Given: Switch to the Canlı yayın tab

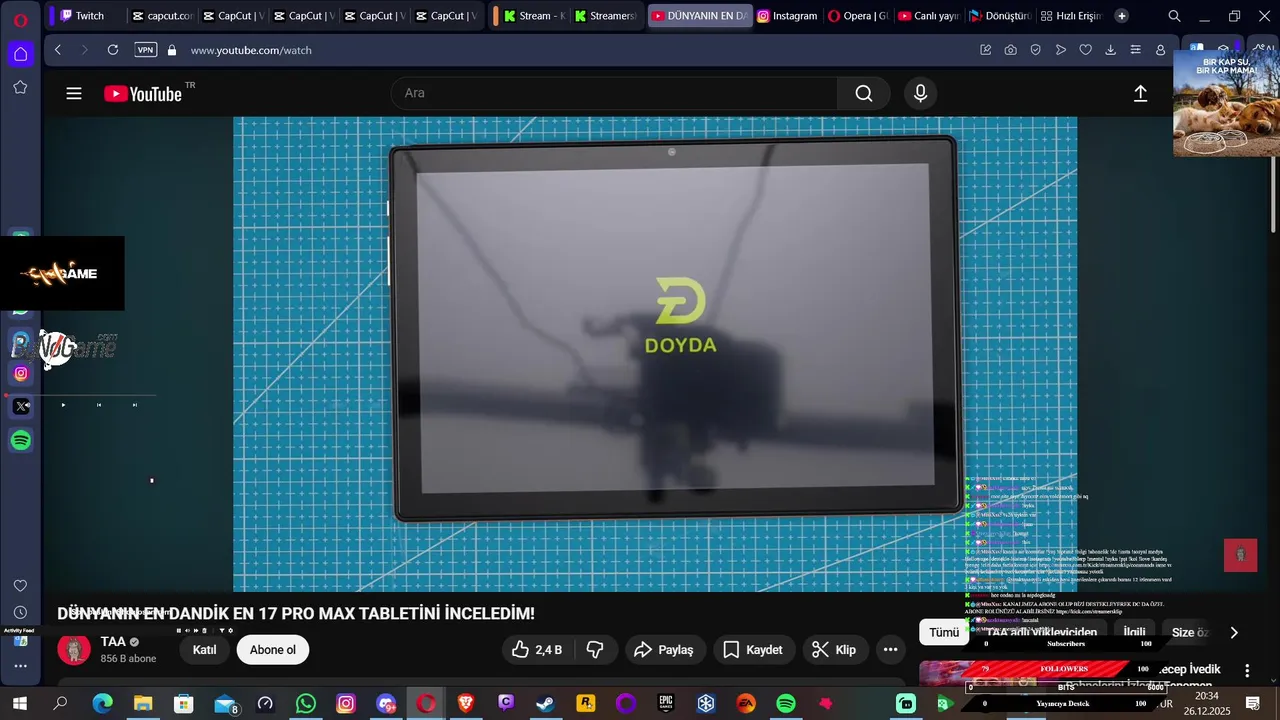Looking at the screenshot, I should [929, 16].
